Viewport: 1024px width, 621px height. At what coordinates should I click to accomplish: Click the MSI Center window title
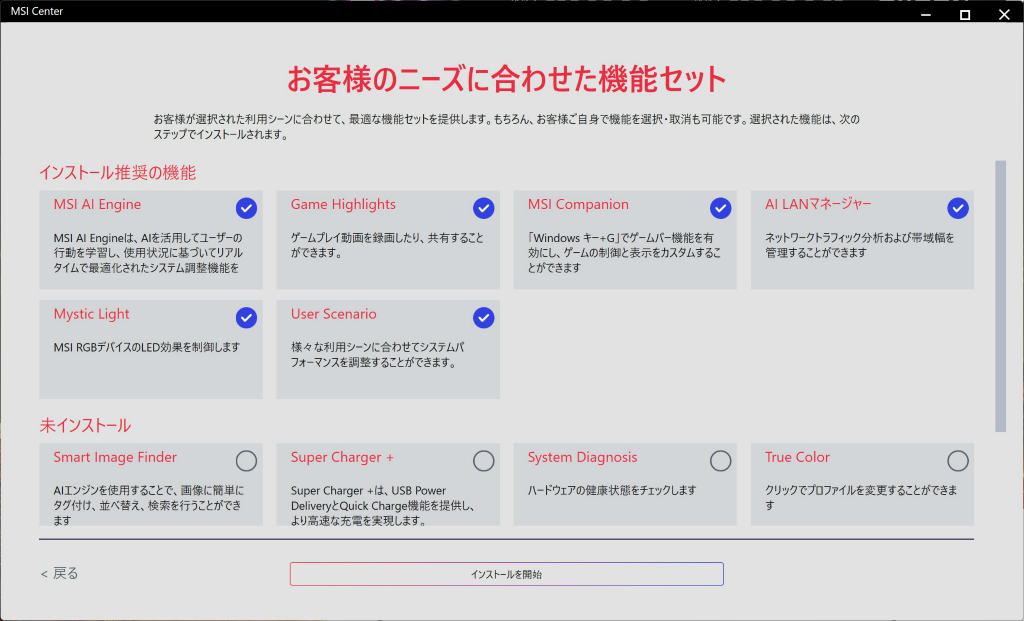point(37,11)
